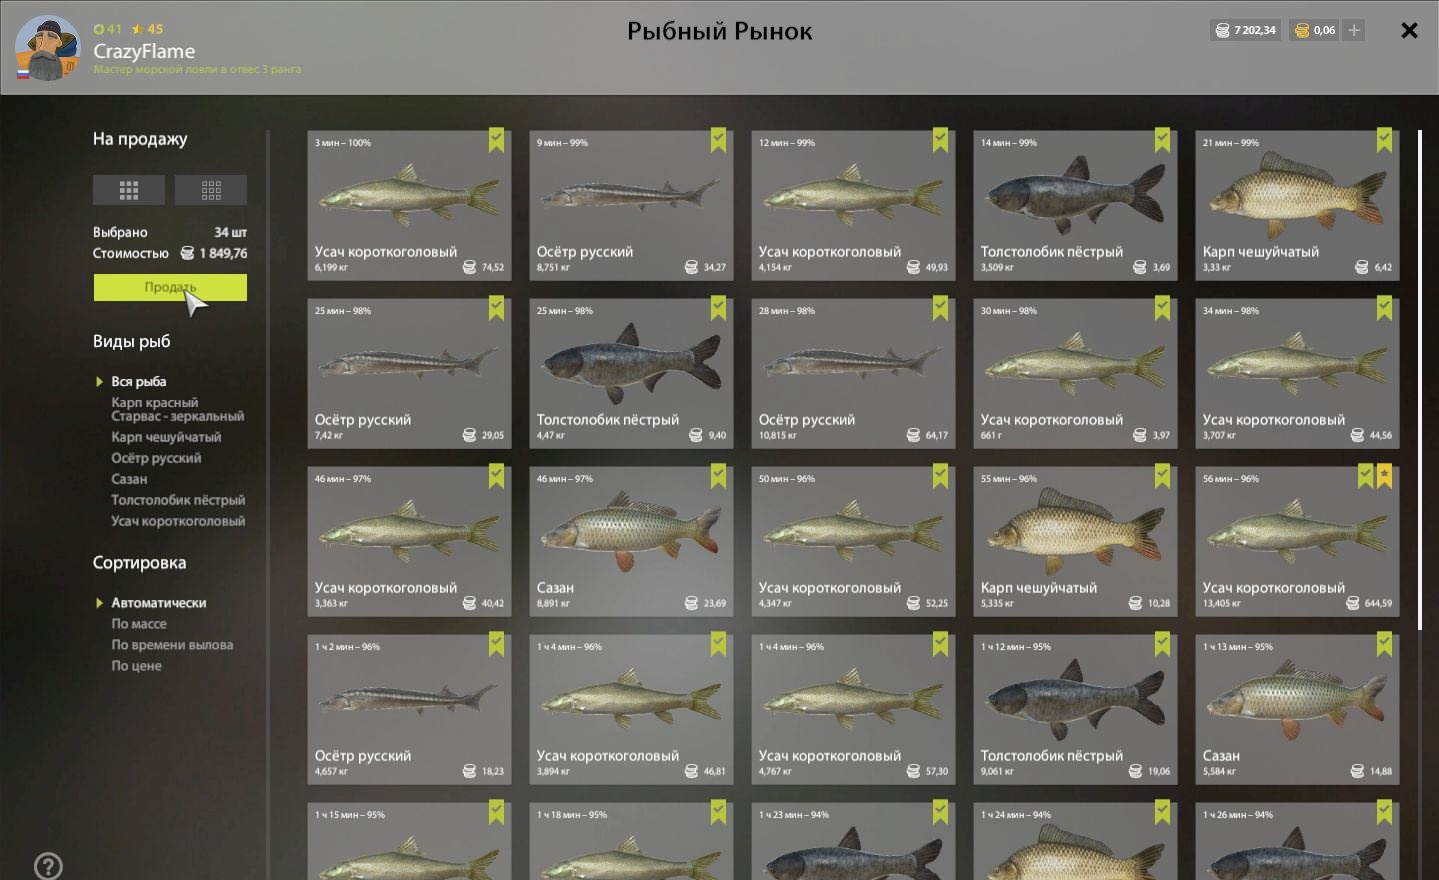
Task: Select all fish with filled grid icon
Action: pyautogui.click(x=129, y=190)
